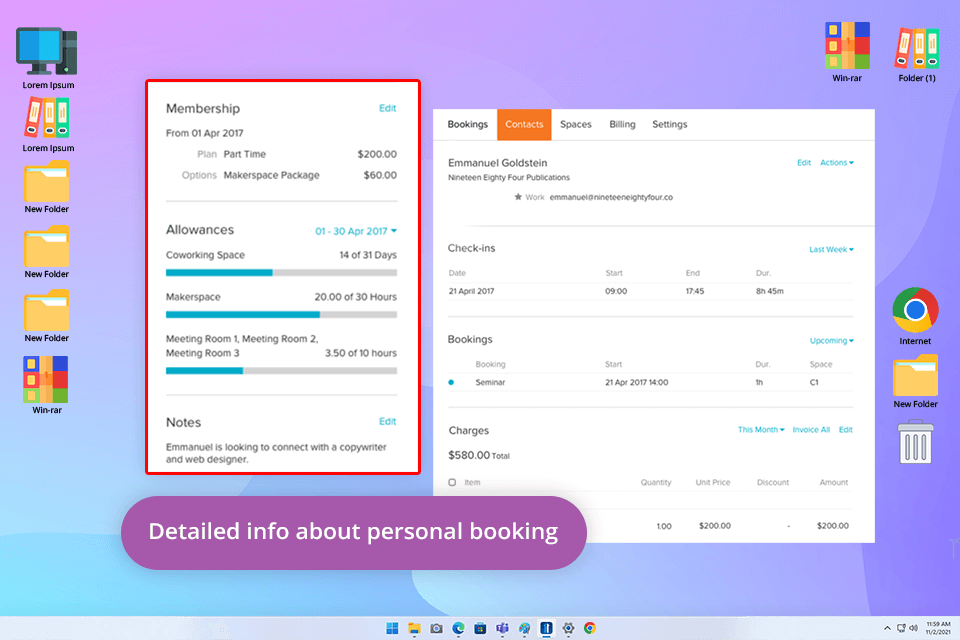The image size is (960, 640).
Task: Open the Upcoming bookings filter dropdown
Action: tap(831, 341)
